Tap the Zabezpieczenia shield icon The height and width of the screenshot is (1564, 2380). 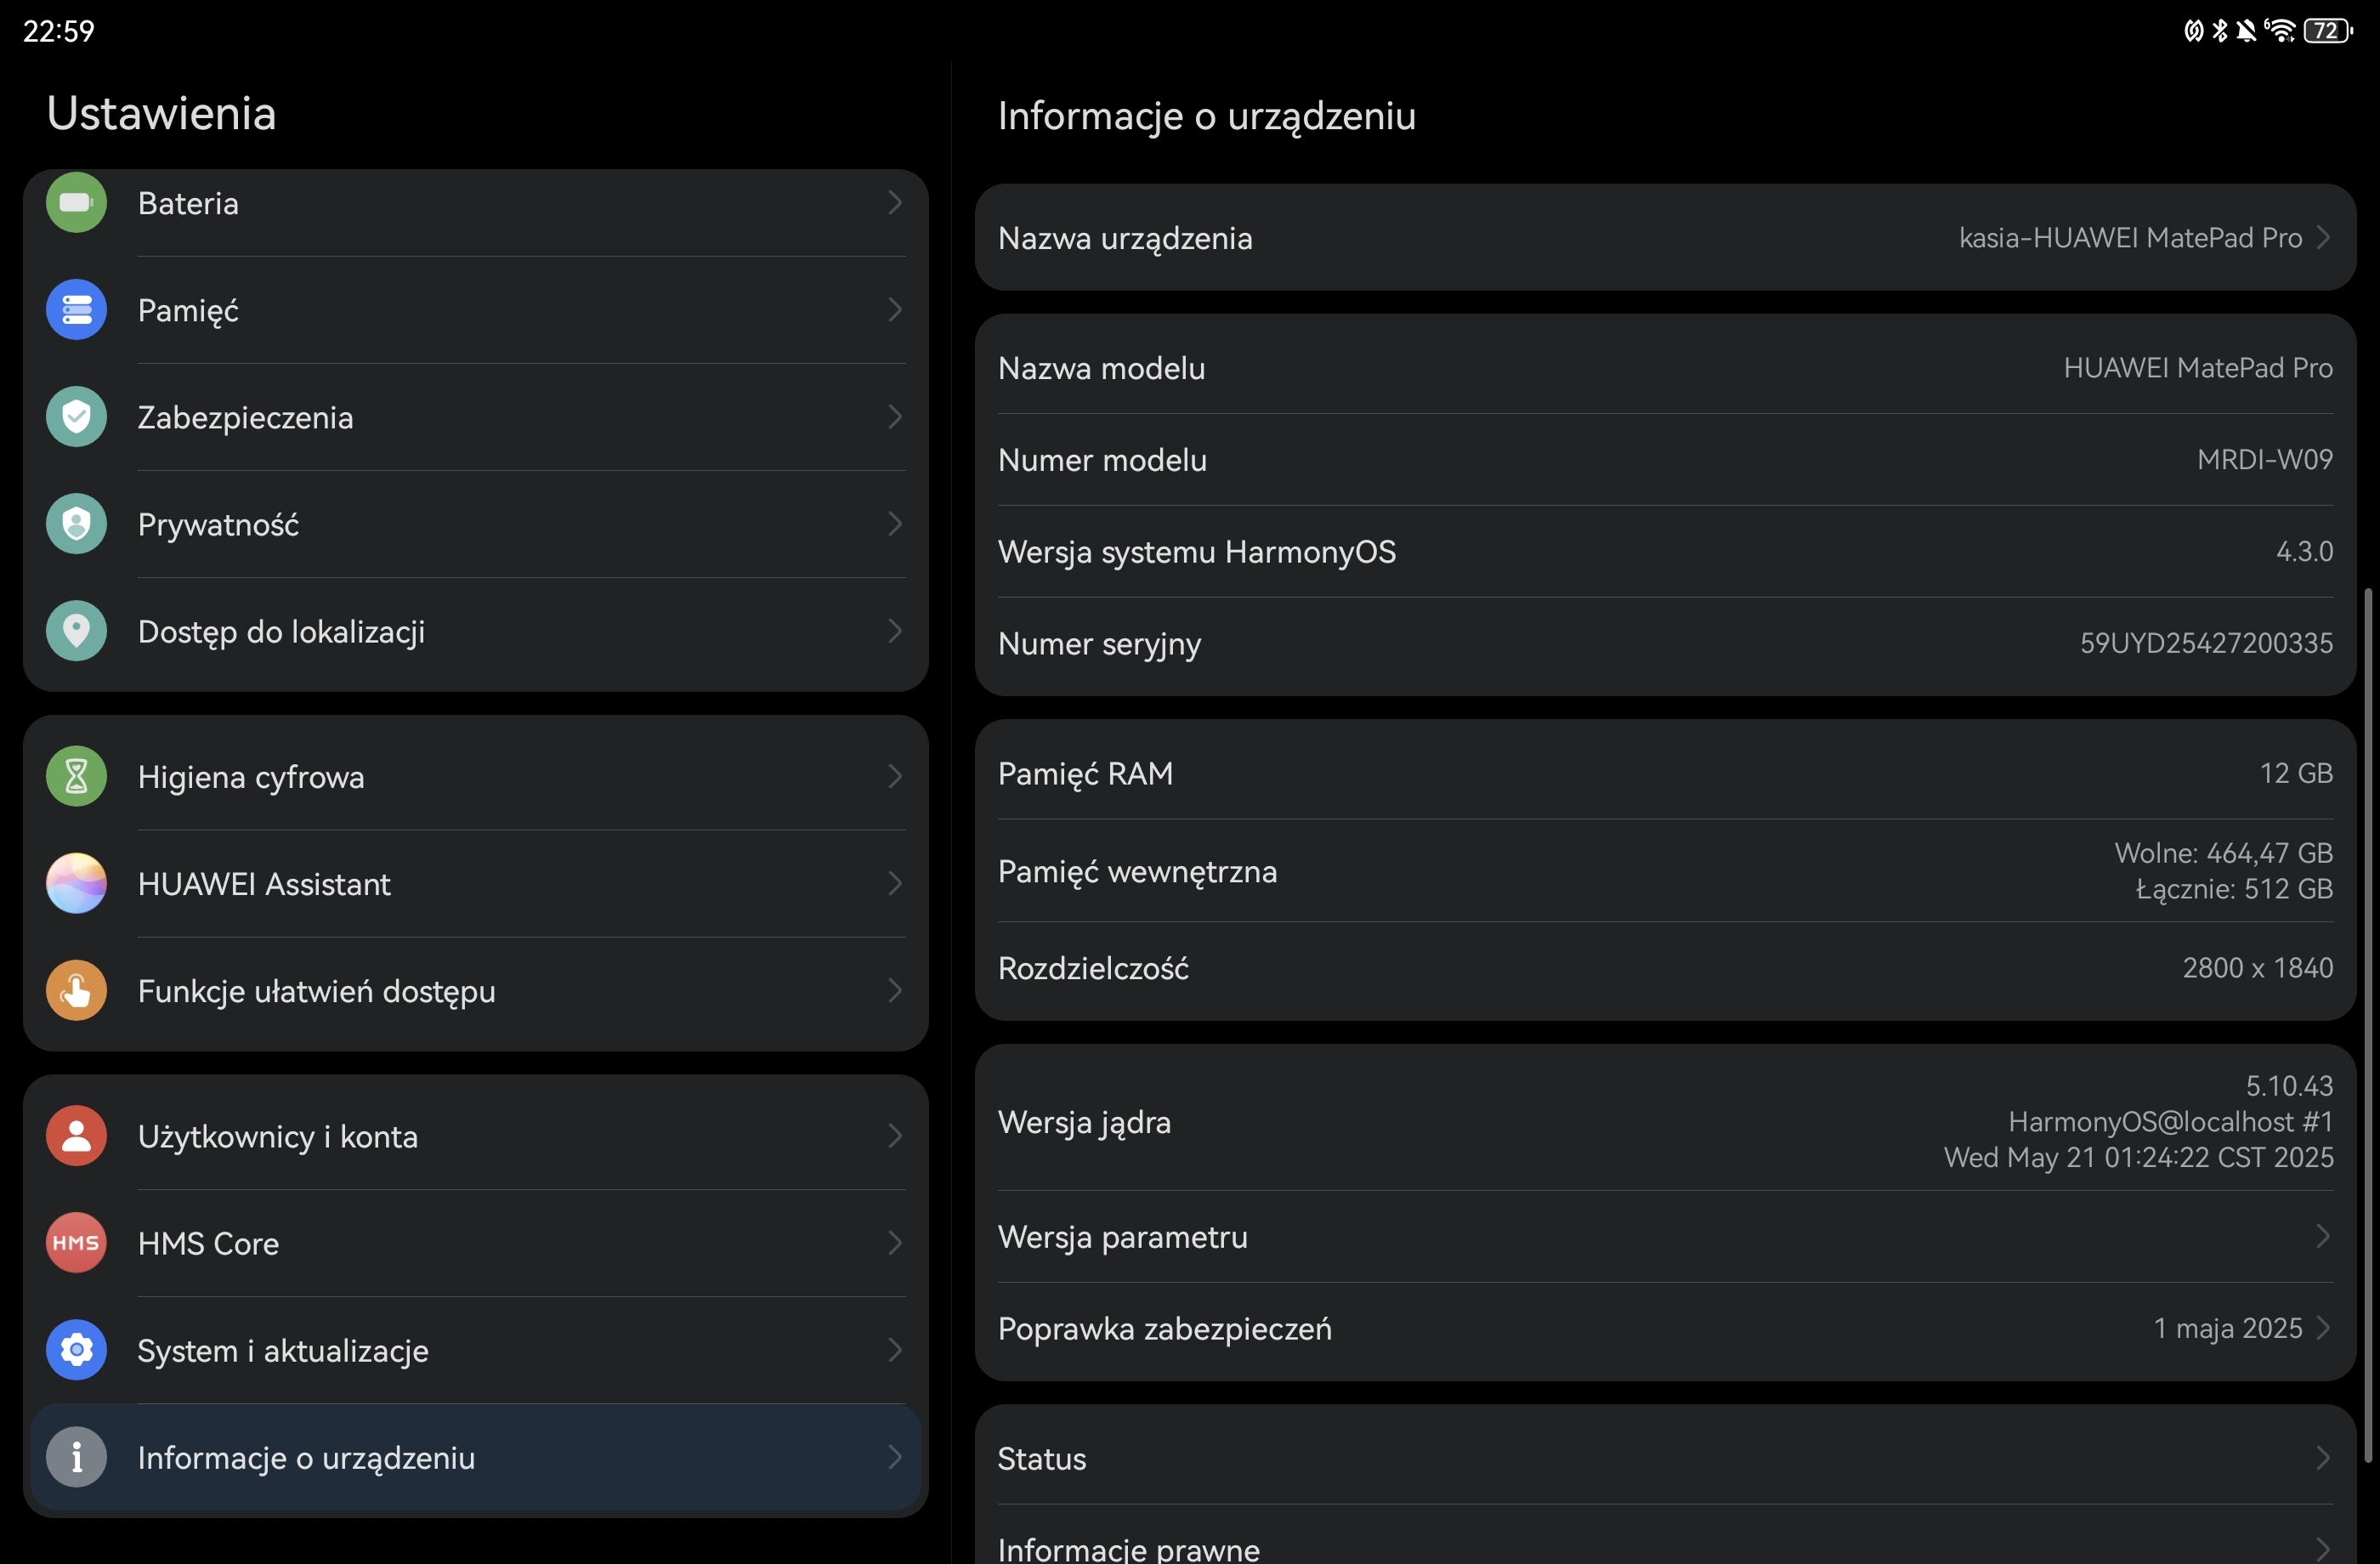click(x=76, y=417)
